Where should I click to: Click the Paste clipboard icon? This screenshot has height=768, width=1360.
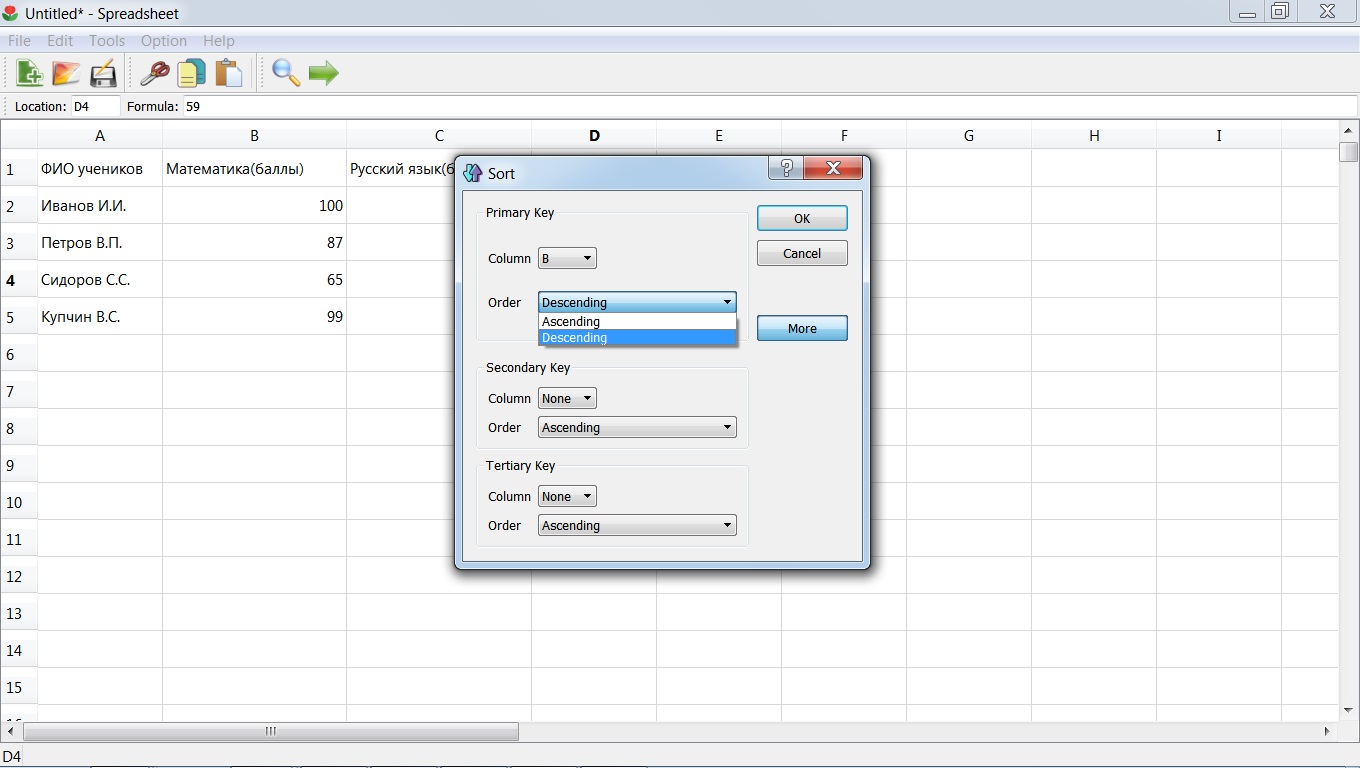229,73
